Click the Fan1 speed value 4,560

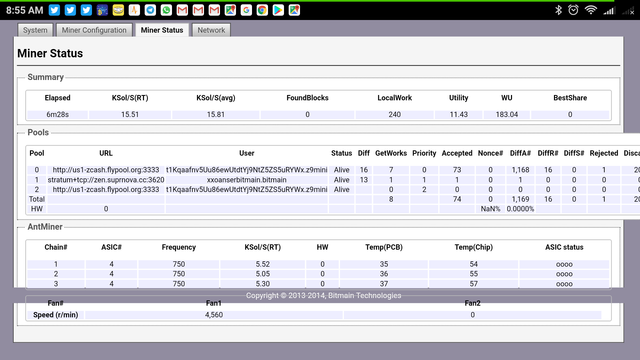(213, 315)
